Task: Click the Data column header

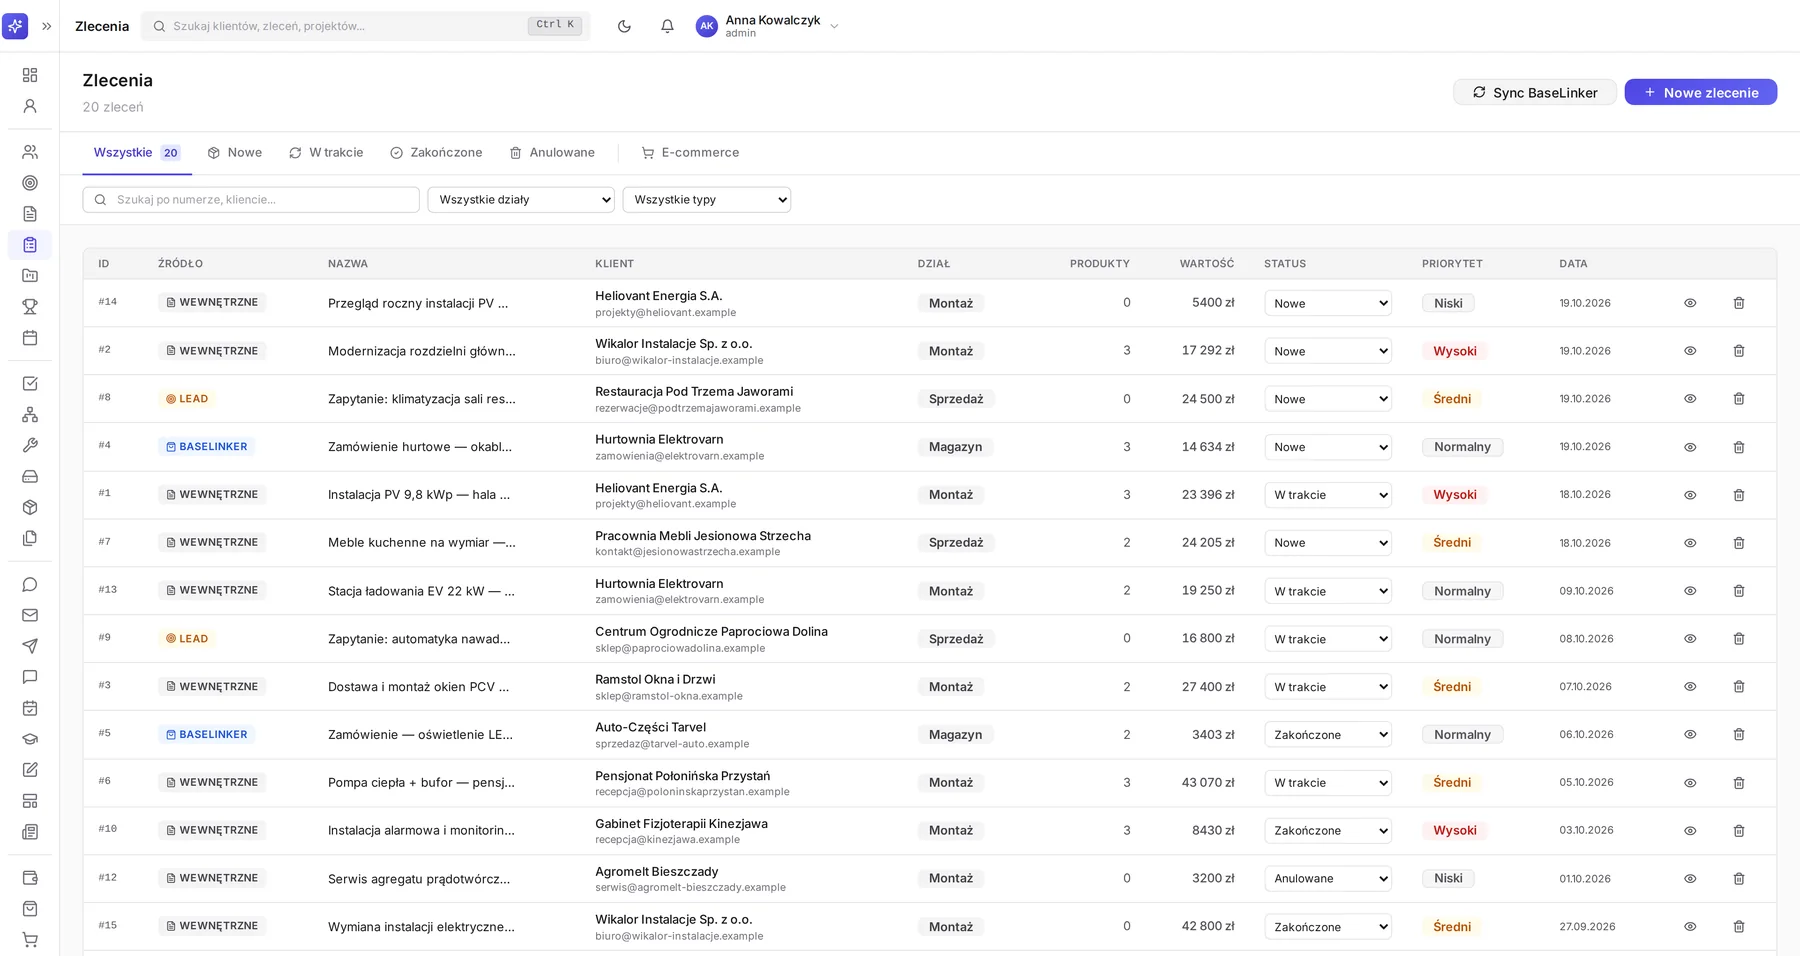Action: (x=1573, y=264)
